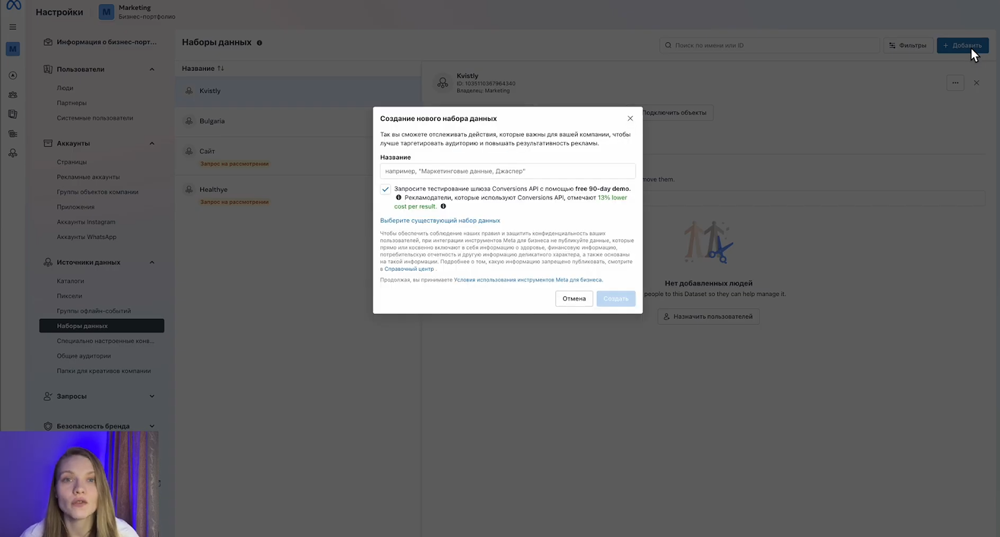Viewport: 1000px width, 537px height.
Task: Click the Название input field in dialog
Action: [507, 171]
